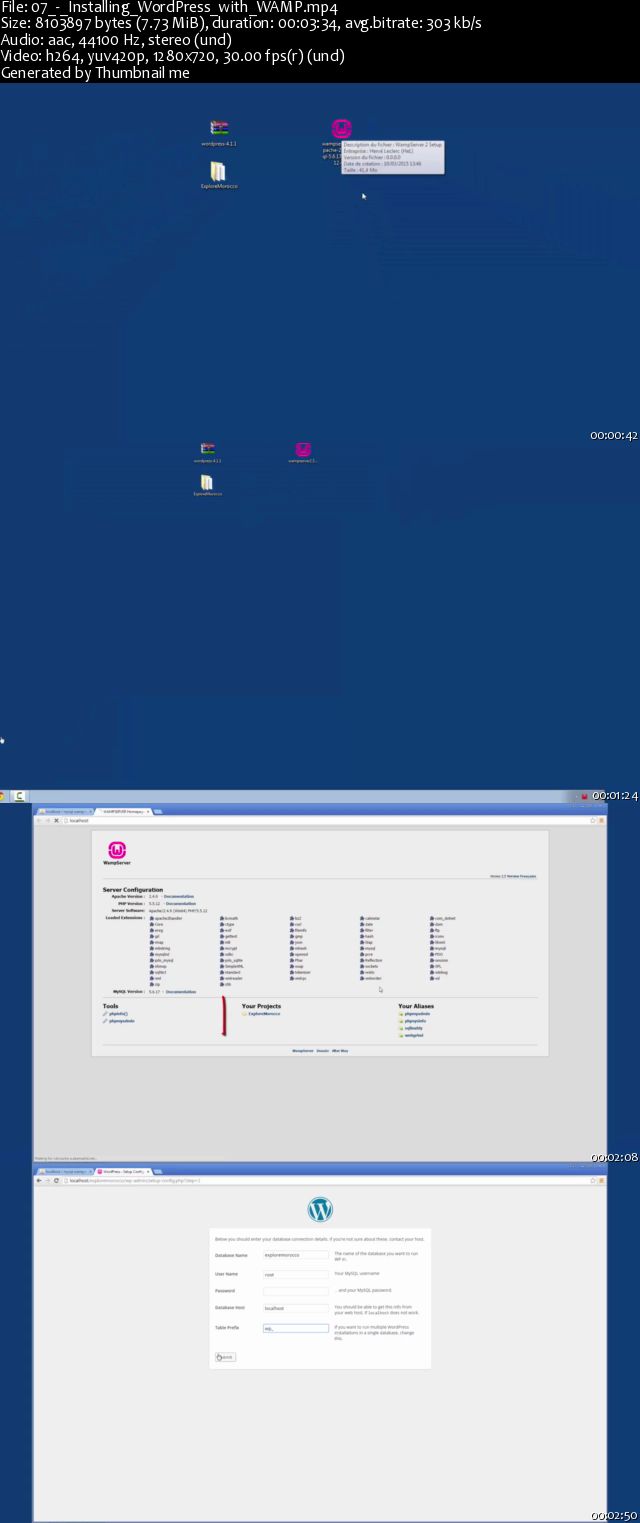Close the WordPress Setup Configuration tab
This screenshot has height=1523, width=640.
click(x=147, y=1171)
